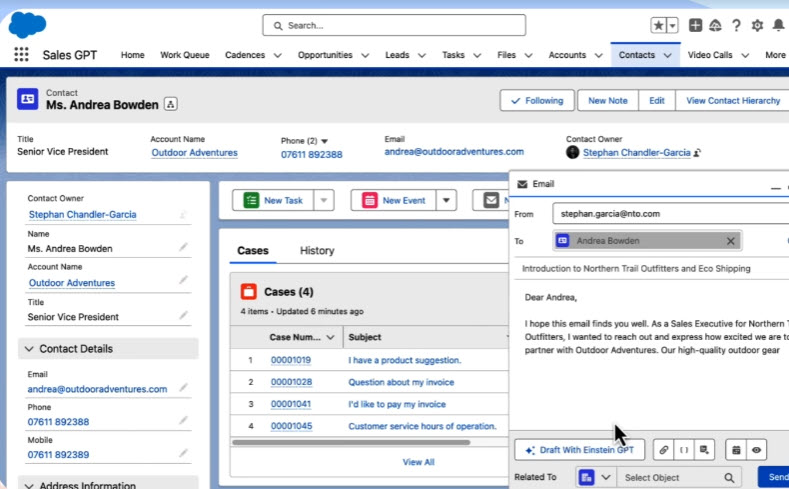
Task: Click the change owner icon next to Stephan Chandler-Garcia
Action: 697,152
